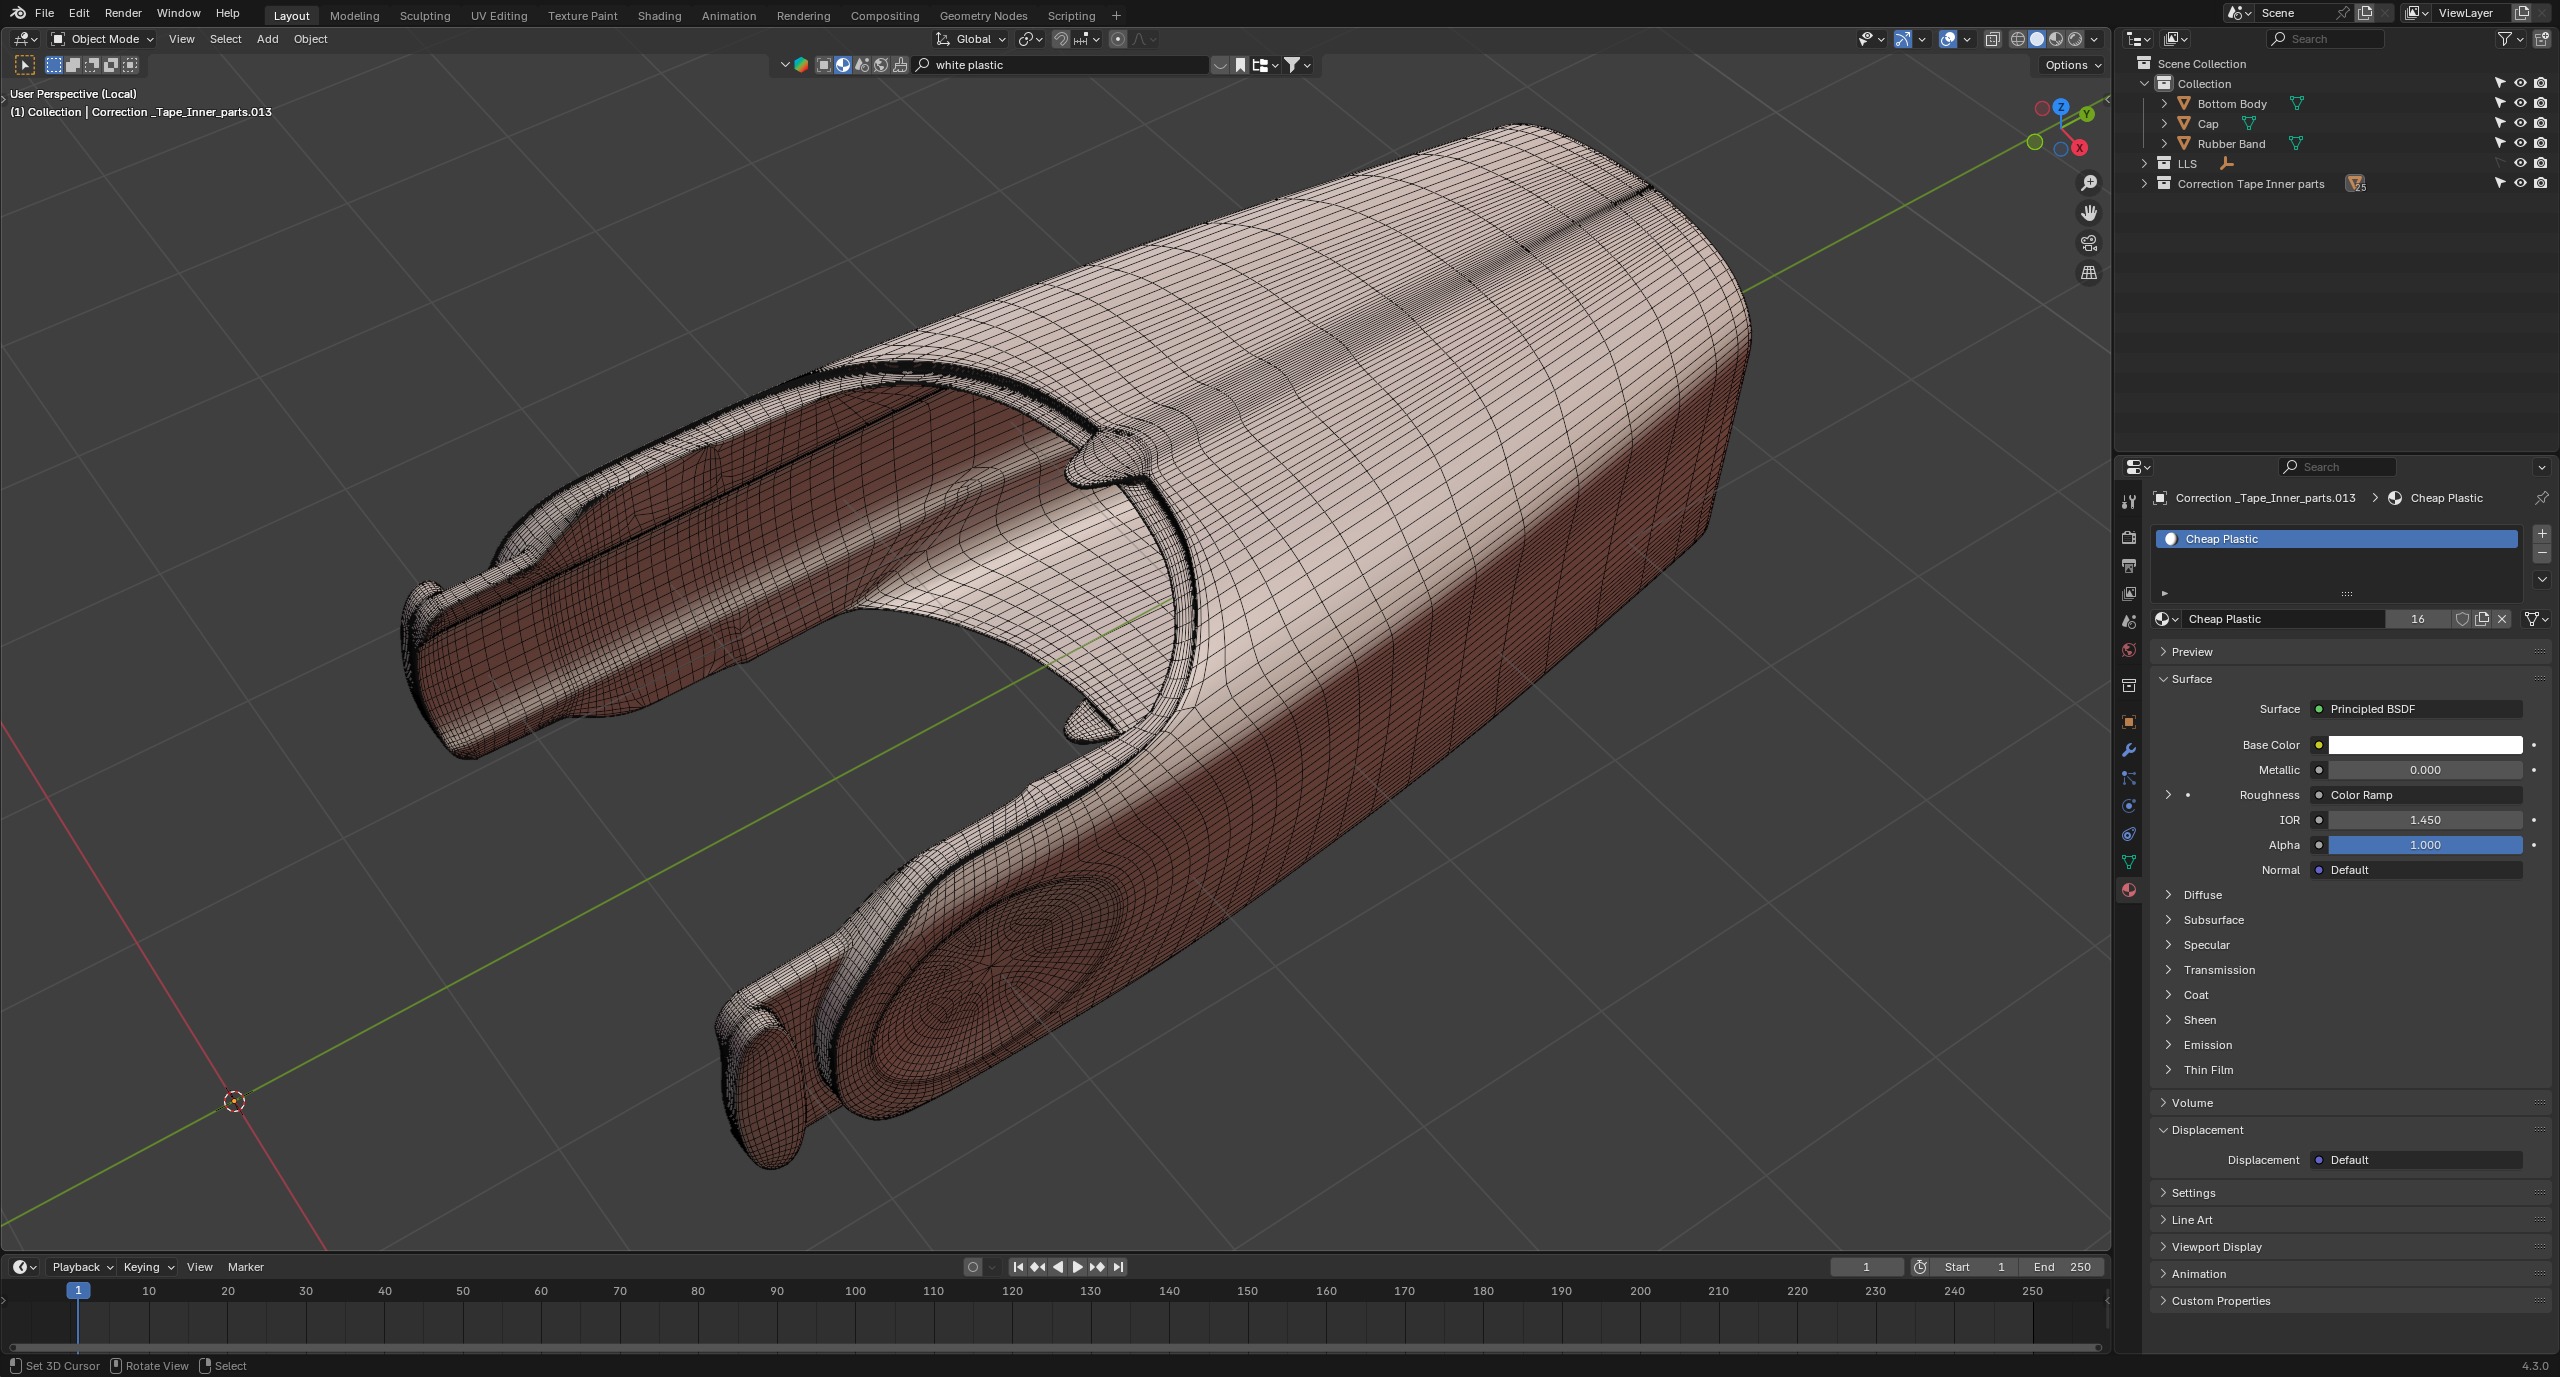Expand the Viewport Display panel
Screen dimensions: 2560x1377
[2216, 1247]
